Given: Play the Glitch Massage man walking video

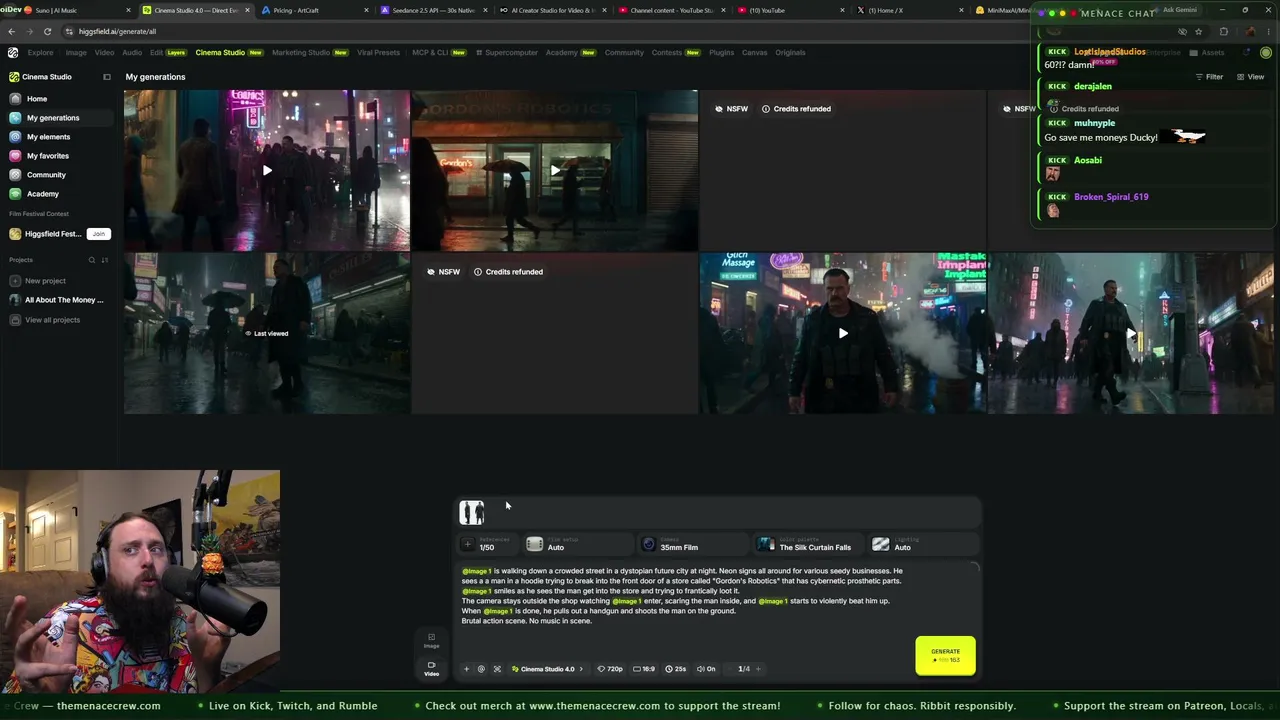Looking at the screenshot, I should point(843,333).
